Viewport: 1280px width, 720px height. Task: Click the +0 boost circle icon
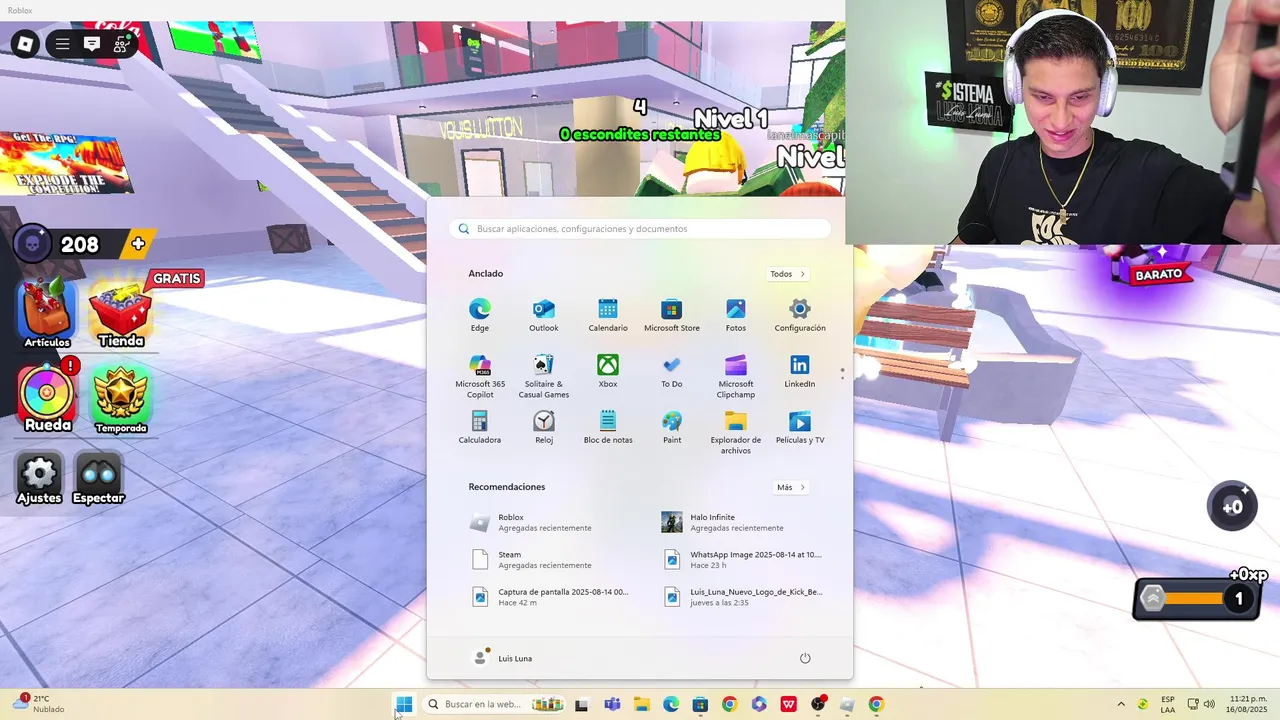point(1232,506)
